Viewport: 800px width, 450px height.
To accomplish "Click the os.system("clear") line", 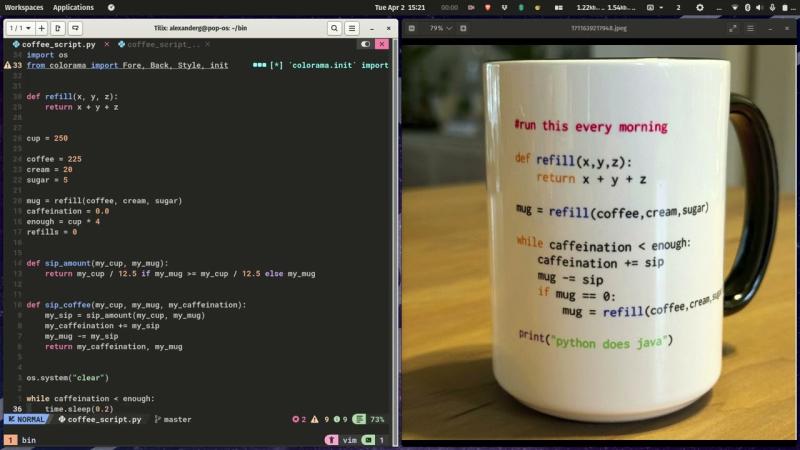I will [x=68, y=378].
